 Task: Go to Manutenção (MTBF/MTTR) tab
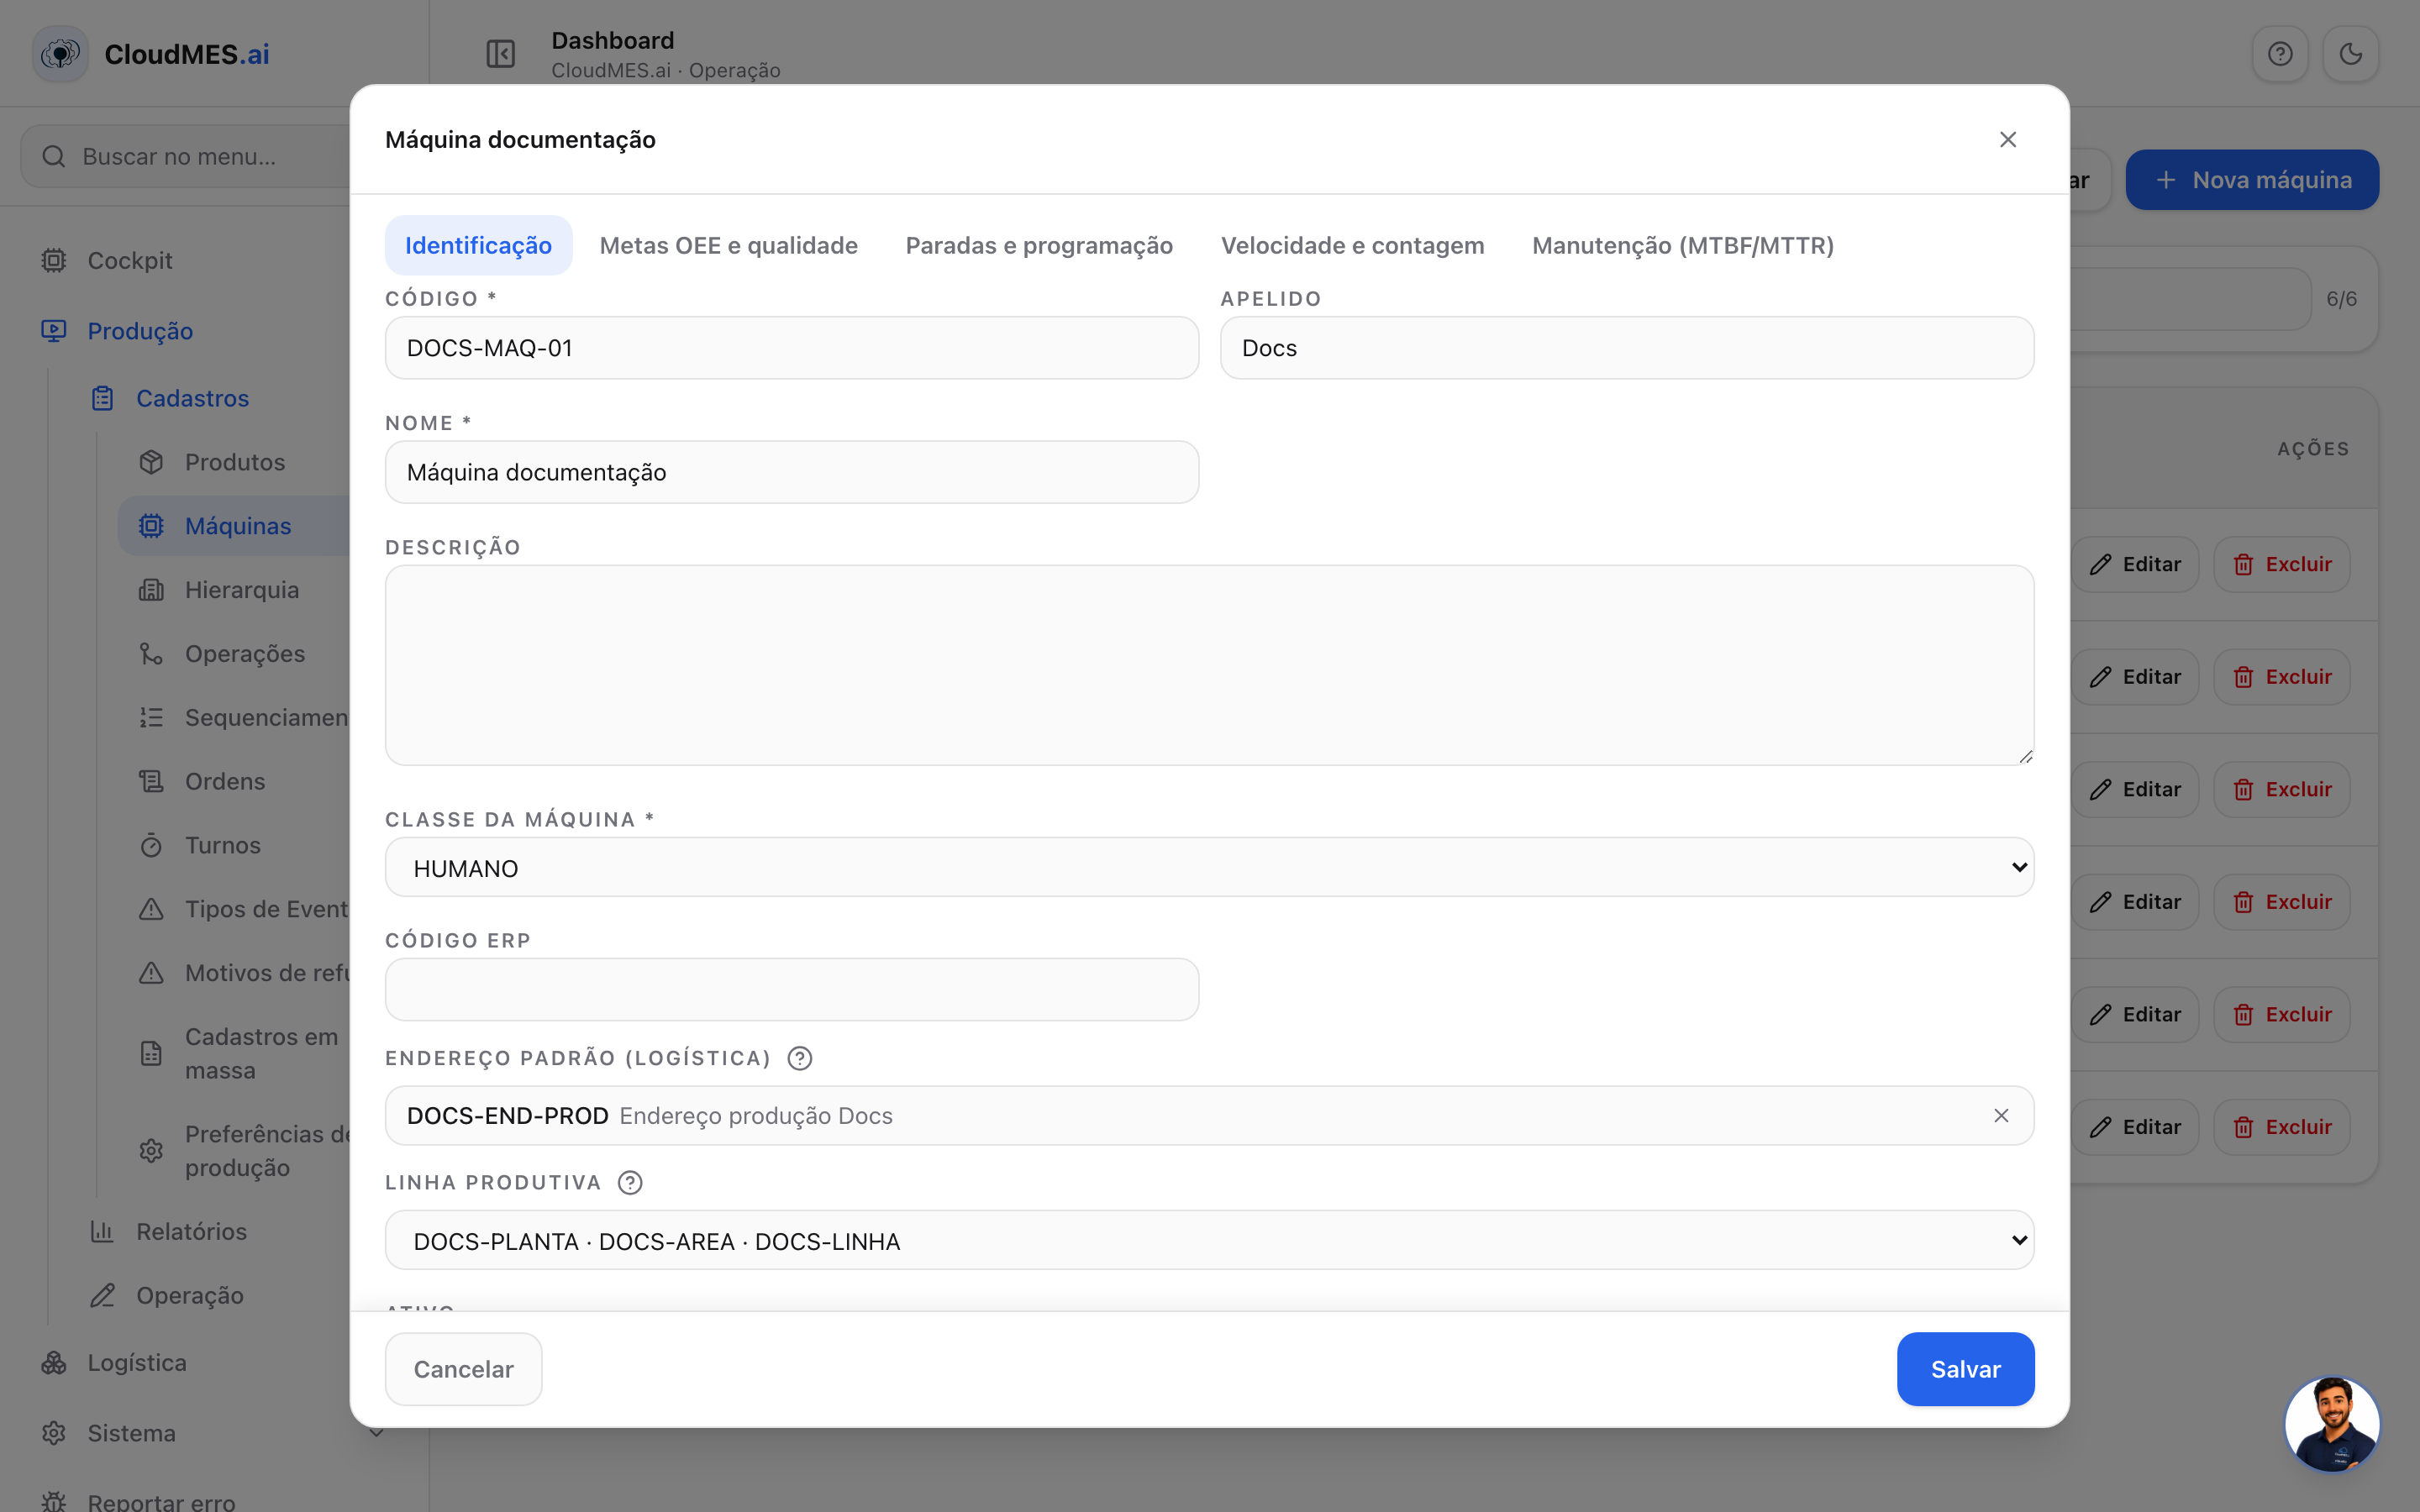coord(1683,245)
